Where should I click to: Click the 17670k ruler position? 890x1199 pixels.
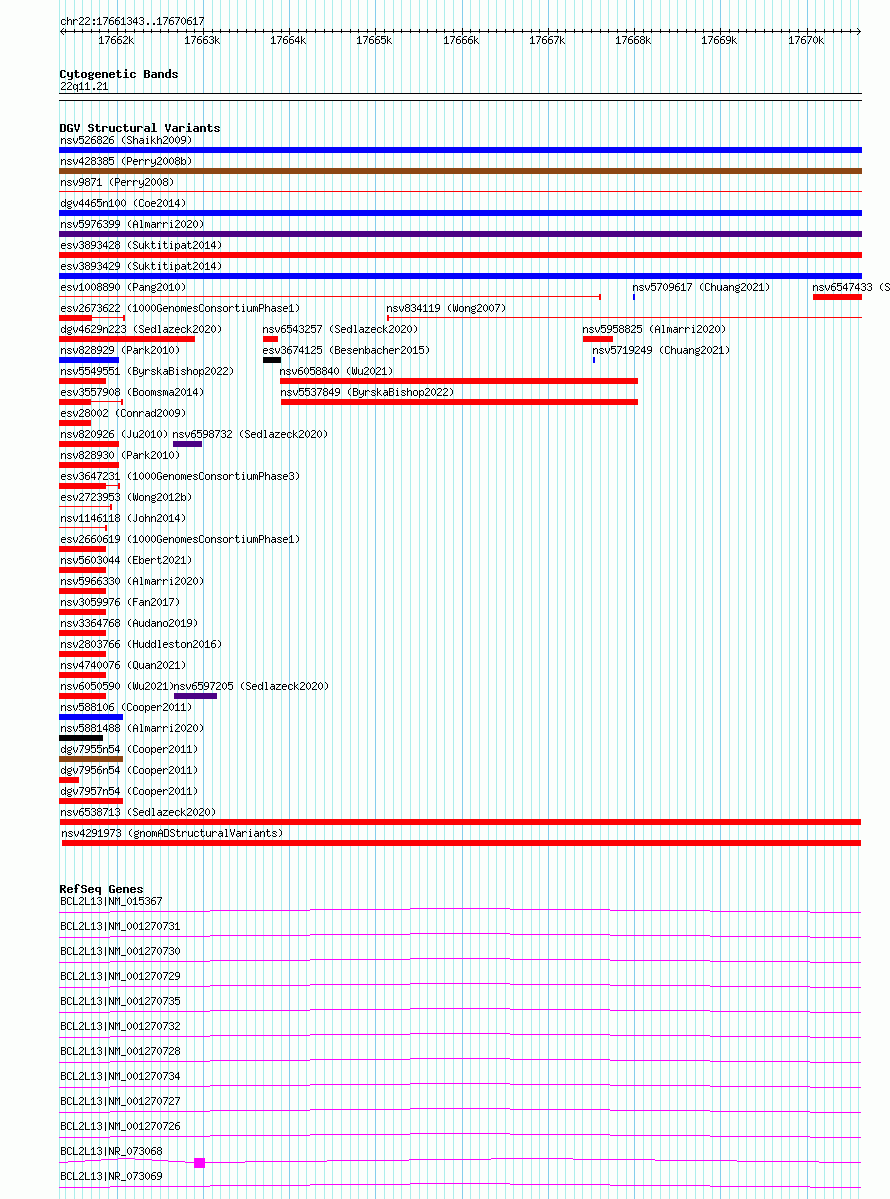[806, 41]
